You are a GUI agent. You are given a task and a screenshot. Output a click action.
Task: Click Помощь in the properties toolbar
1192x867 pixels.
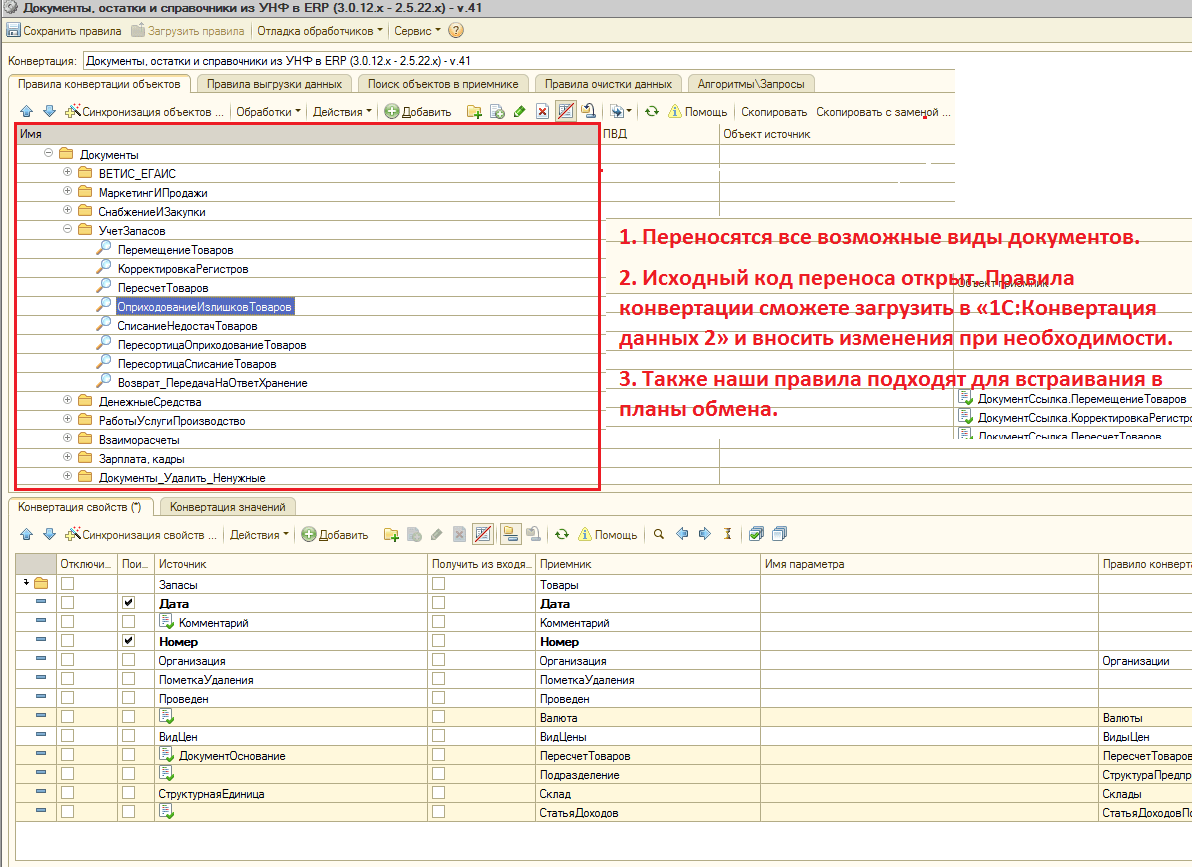point(608,535)
